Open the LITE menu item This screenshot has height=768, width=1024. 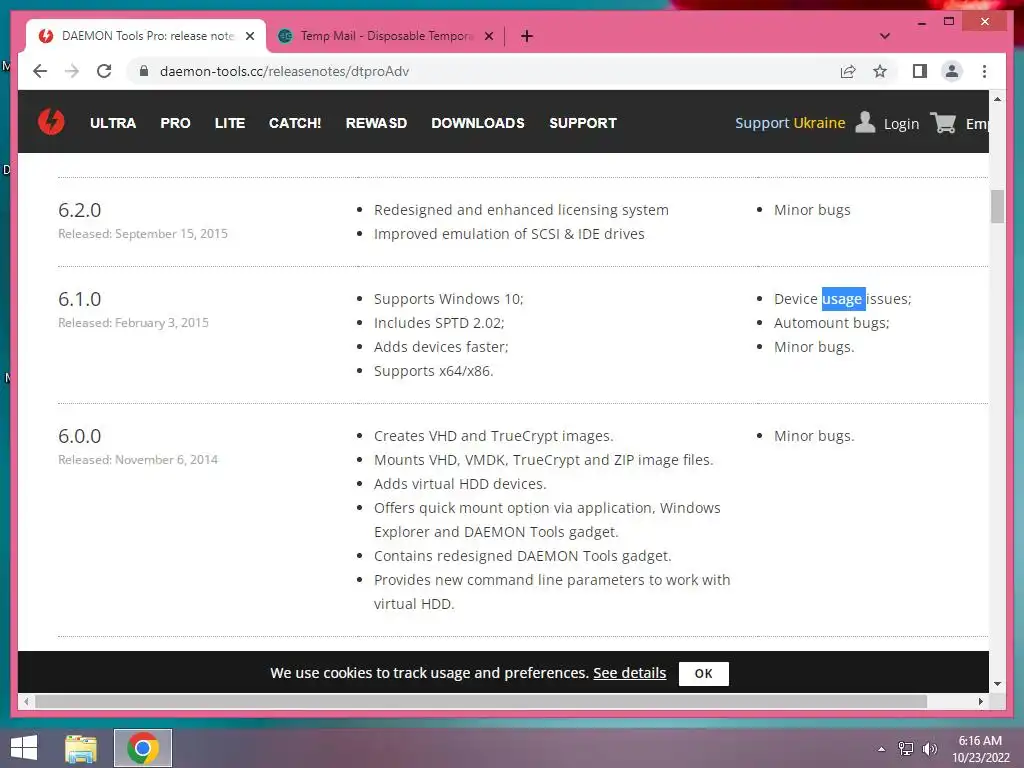click(x=230, y=123)
